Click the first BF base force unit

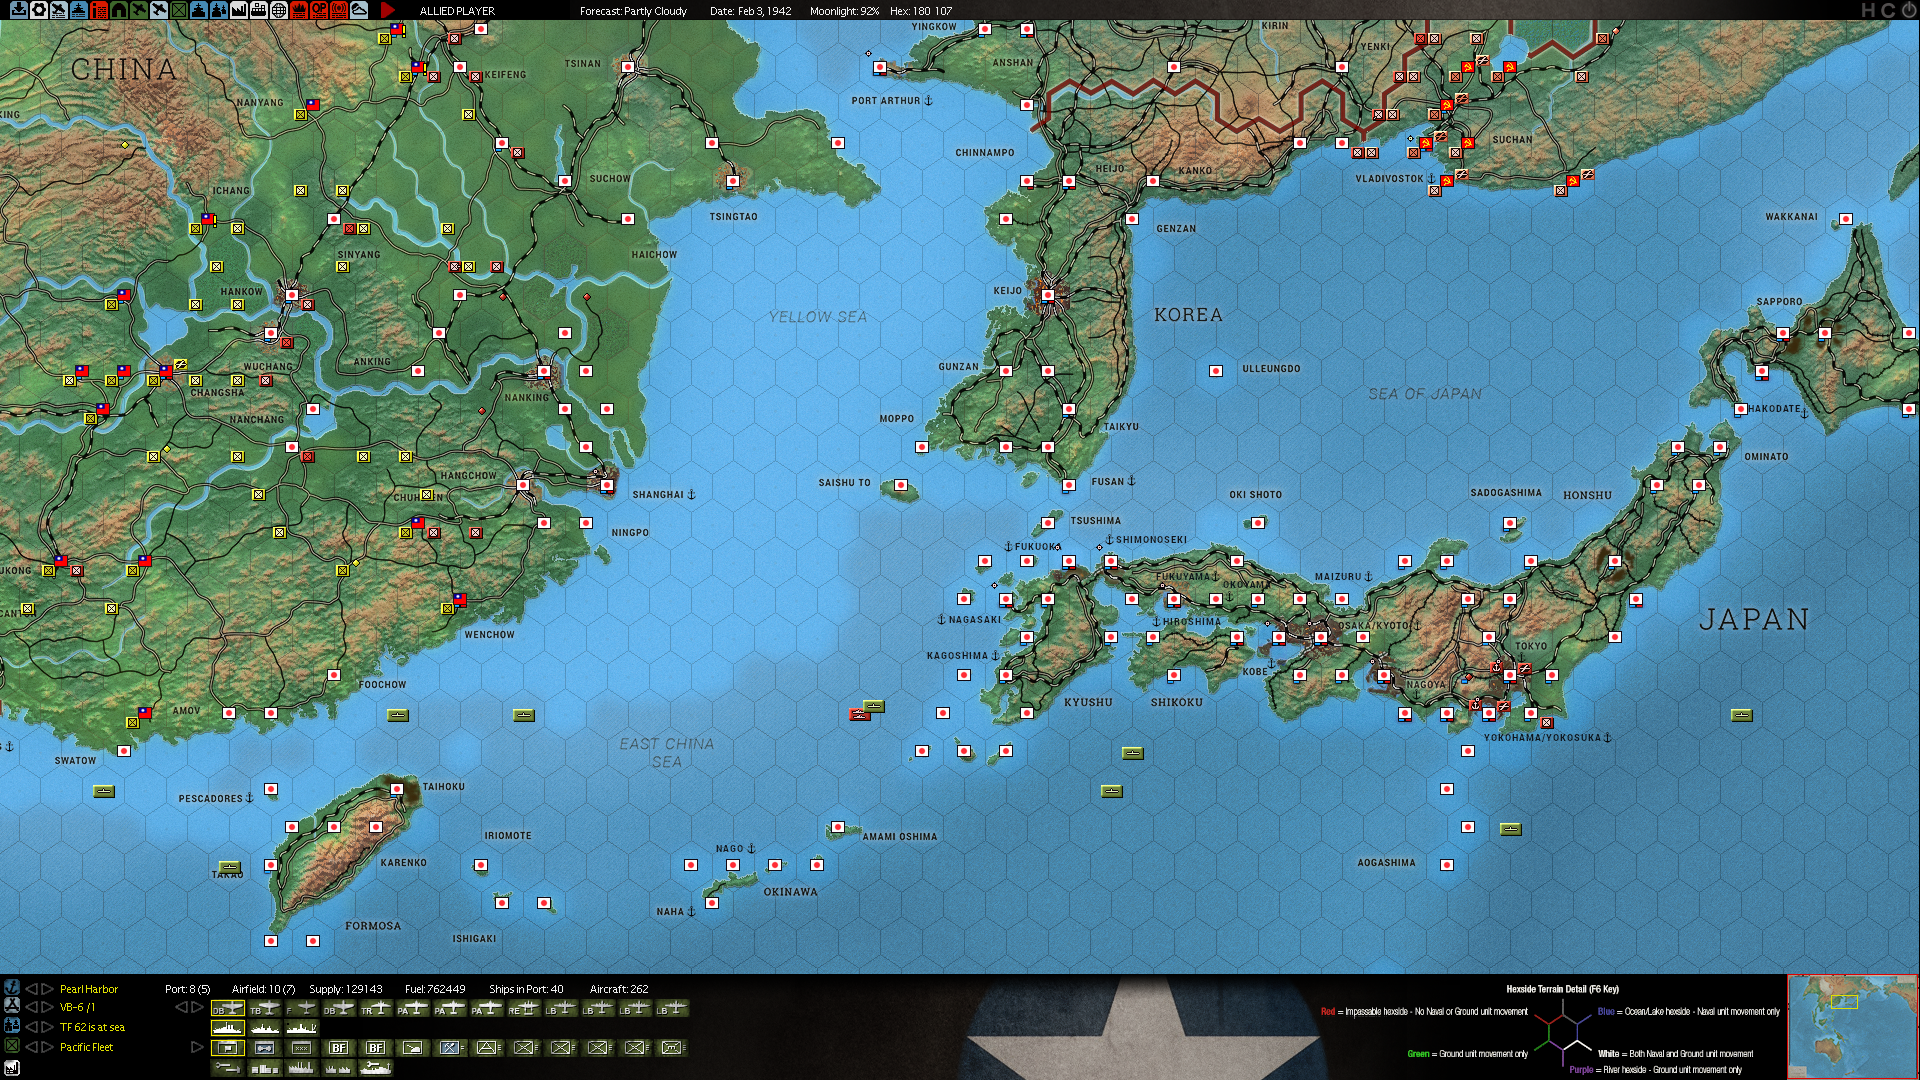pos(339,1047)
